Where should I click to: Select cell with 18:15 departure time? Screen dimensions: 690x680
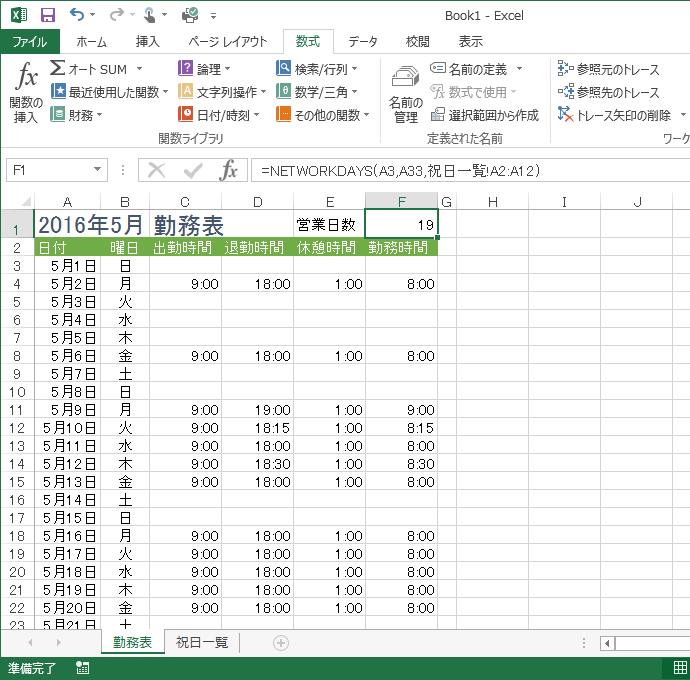(x=257, y=428)
